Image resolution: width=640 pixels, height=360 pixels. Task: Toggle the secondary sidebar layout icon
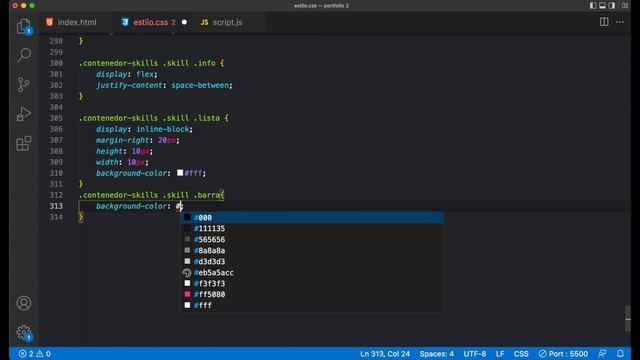611,6
